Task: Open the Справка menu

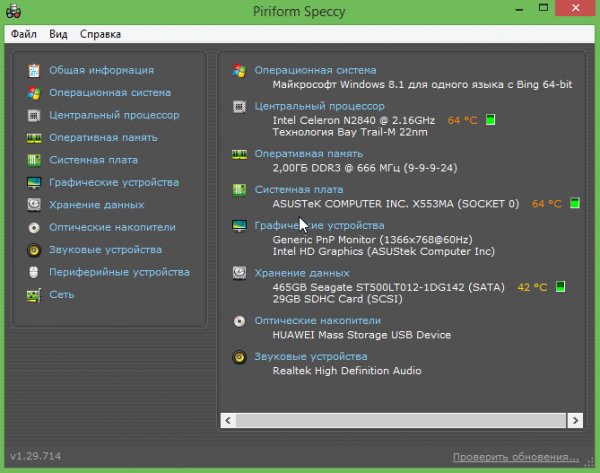Action: [x=100, y=34]
